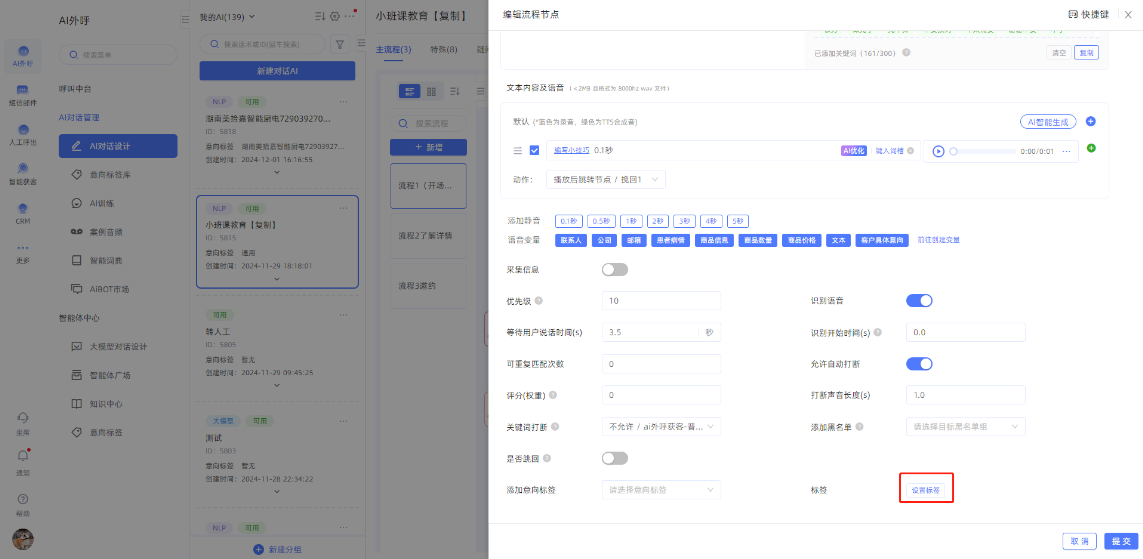The width and height of the screenshot is (1143, 559).
Task: Expand the 添加意向标签 dropdown
Action: click(661, 490)
